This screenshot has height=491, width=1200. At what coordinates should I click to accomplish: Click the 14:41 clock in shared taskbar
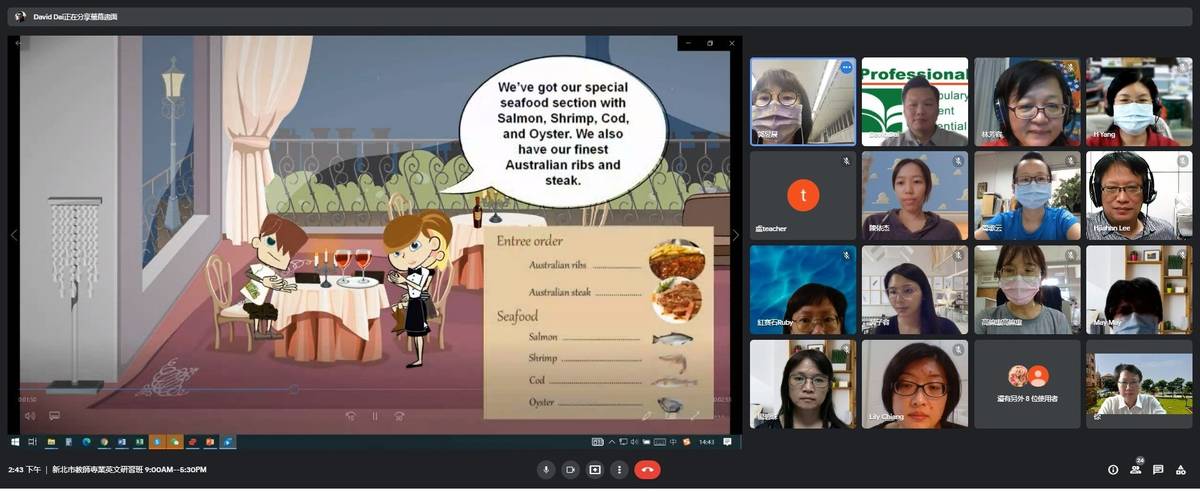[x=706, y=441]
